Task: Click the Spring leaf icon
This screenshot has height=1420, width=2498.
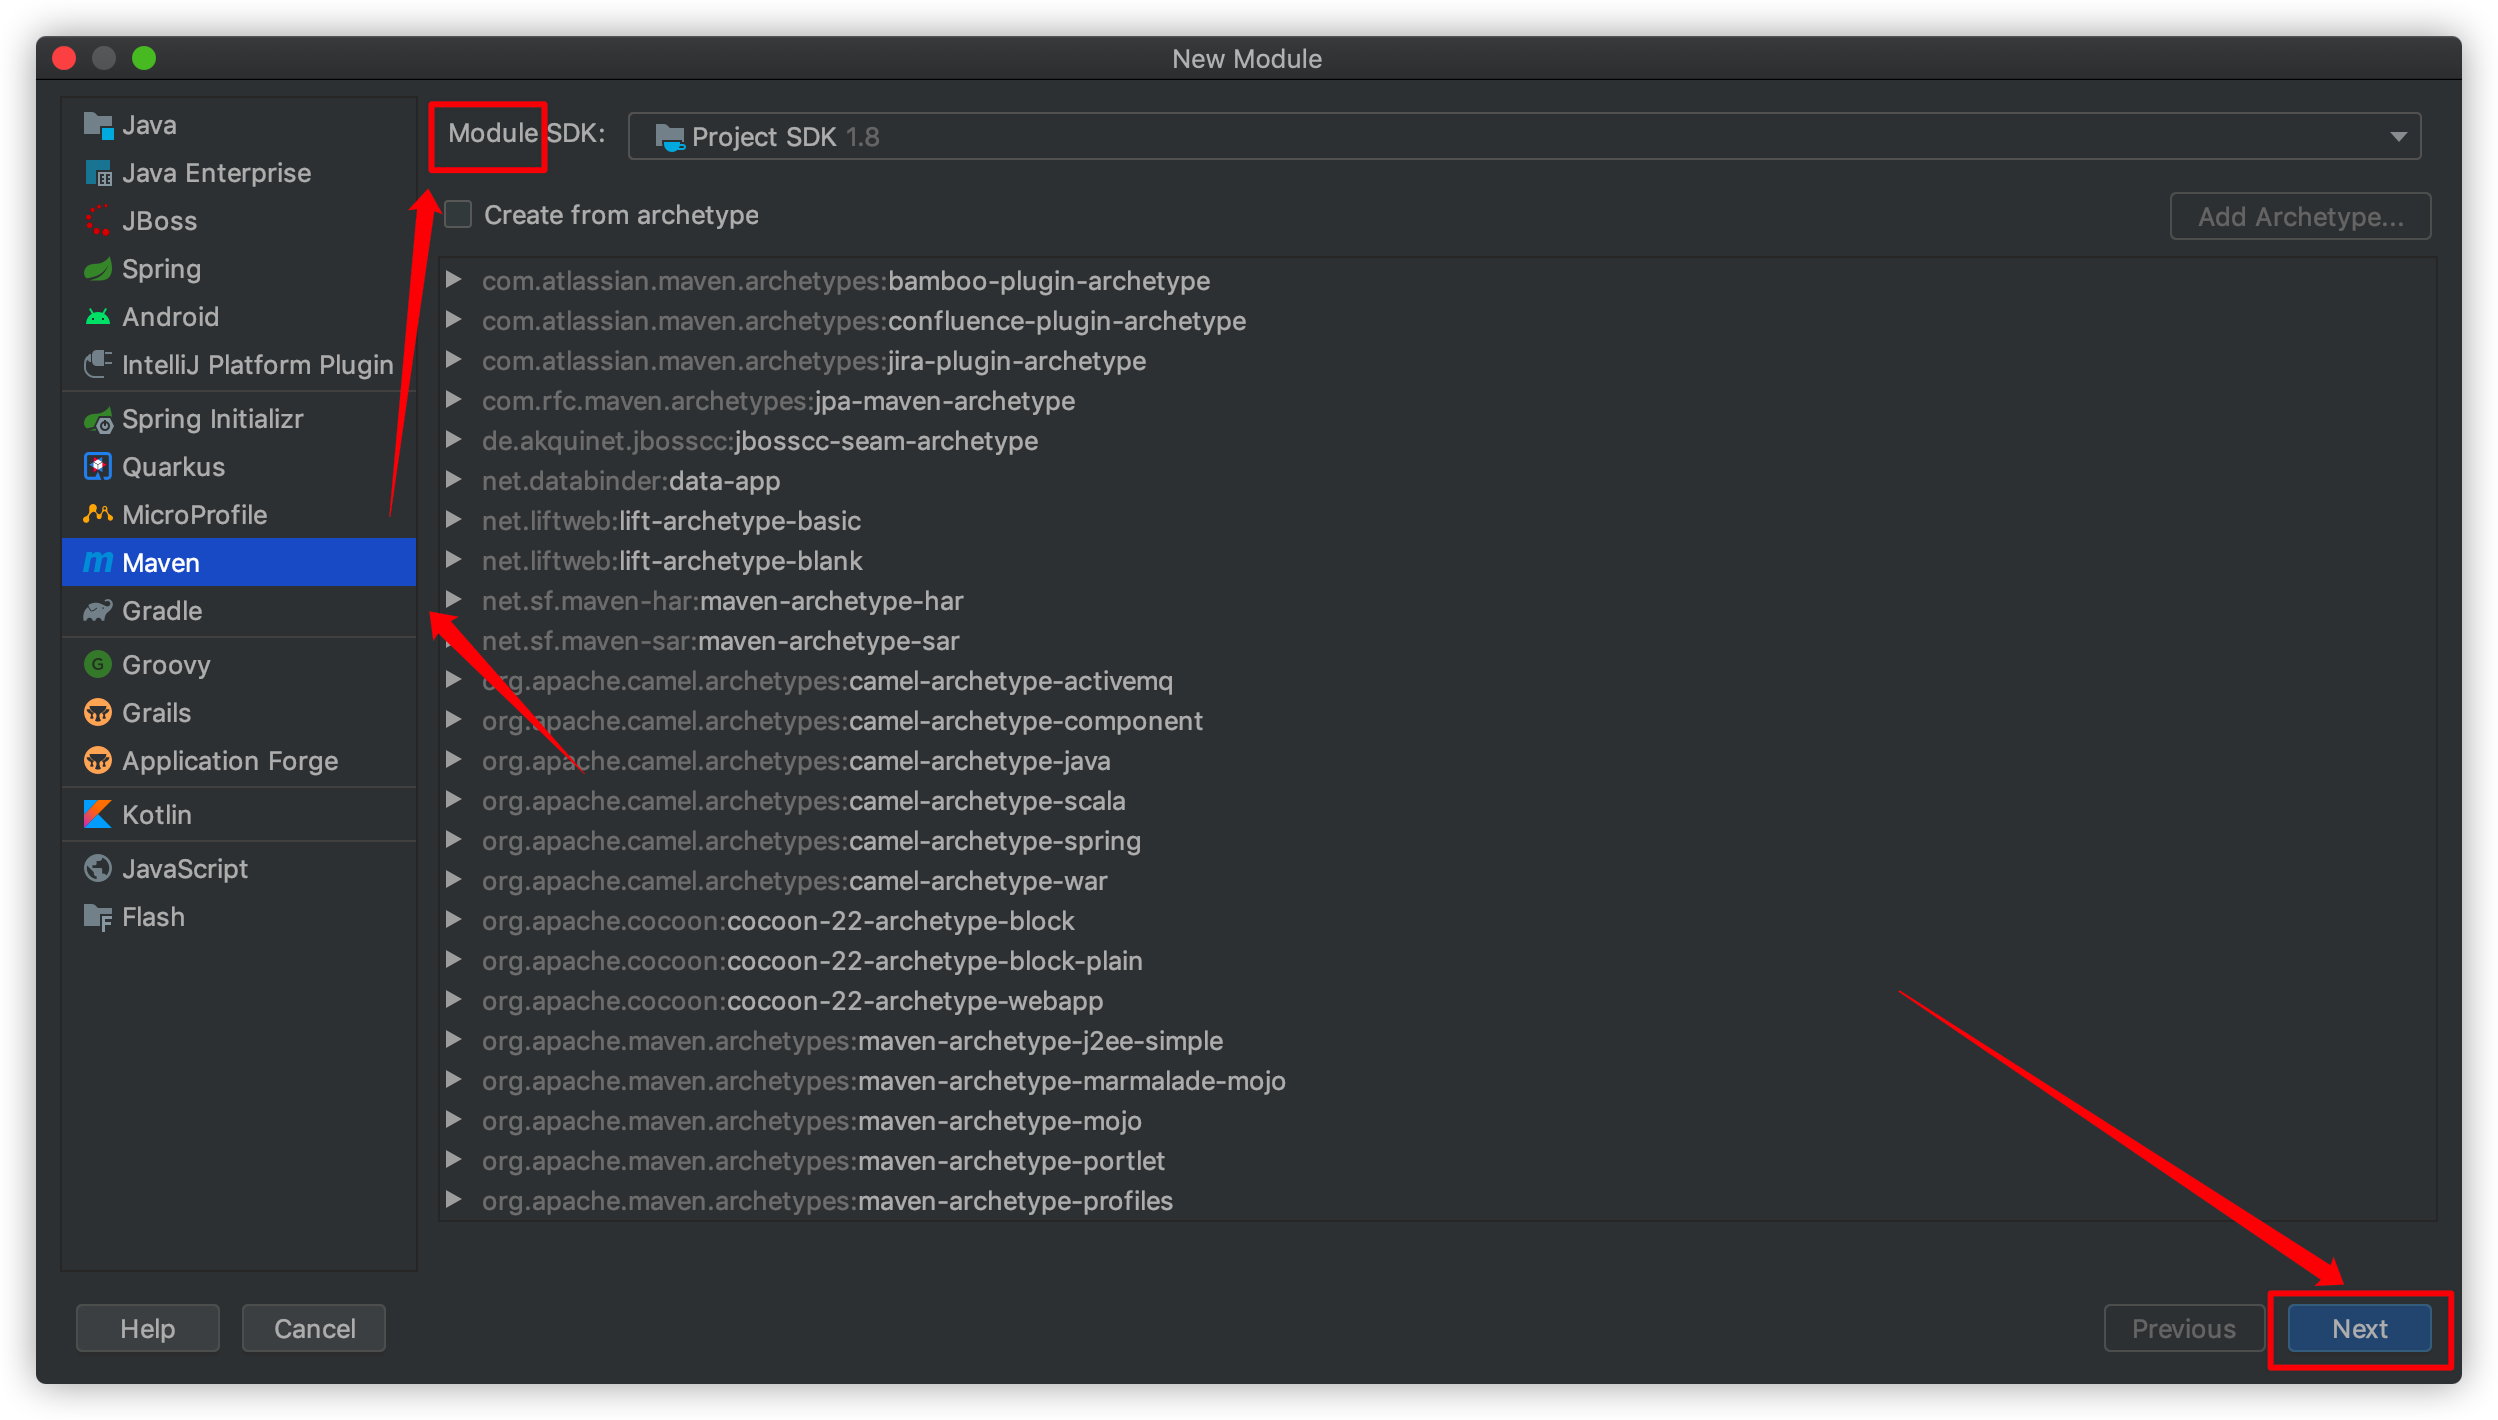Action: coord(98,269)
